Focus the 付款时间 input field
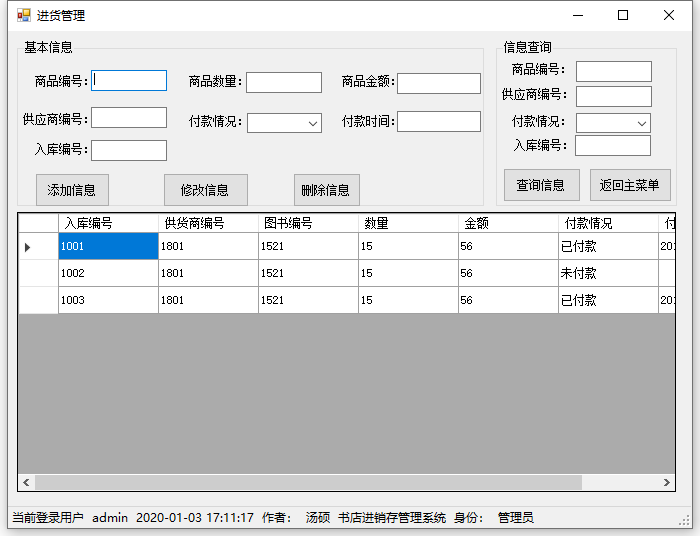Screen dimensions: 700x536 439,121
